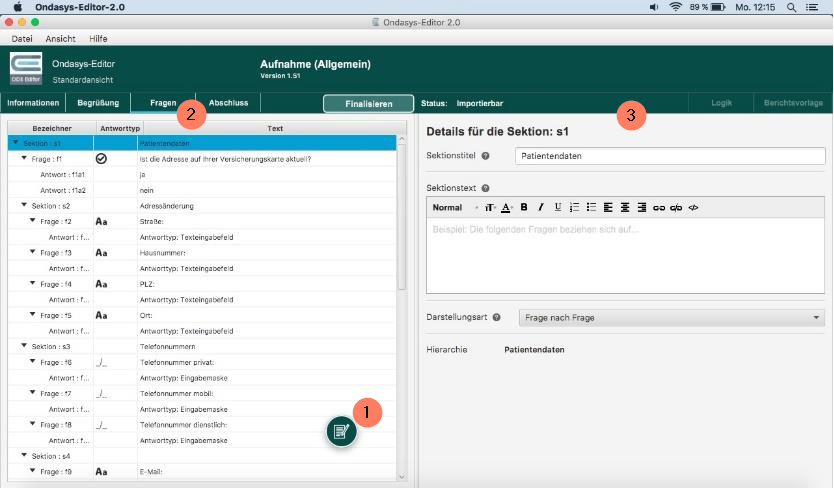Click into the Sektionstext editor area
Viewport: 834px width, 490px height.
point(626,255)
